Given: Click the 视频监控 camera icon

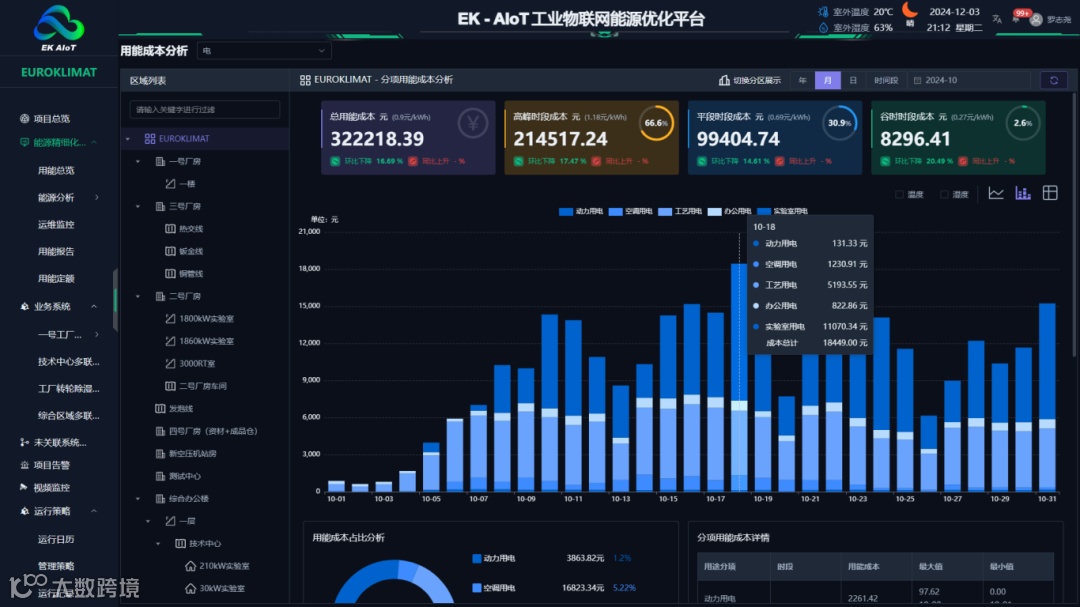Looking at the screenshot, I should pyautogui.click(x=24, y=487).
